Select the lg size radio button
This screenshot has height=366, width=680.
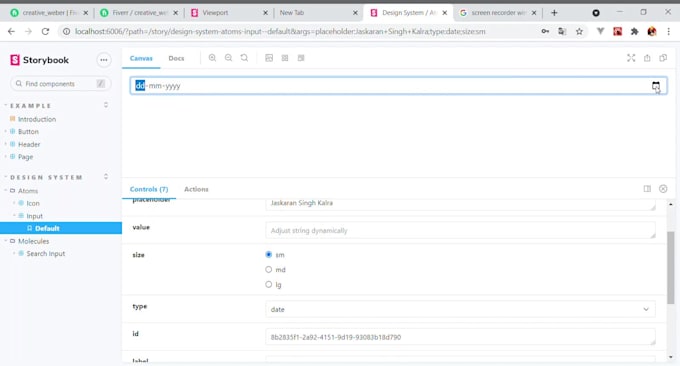point(268,284)
